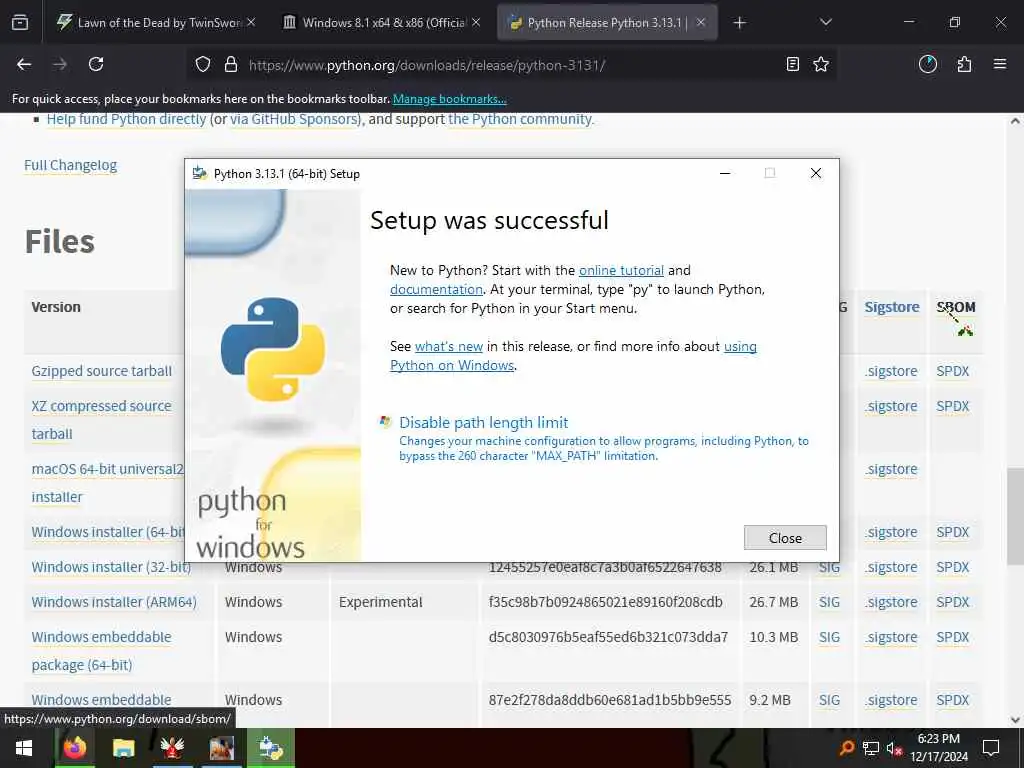Open Windows Start menu
This screenshot has height=768, width=1024.
(24, 748)
